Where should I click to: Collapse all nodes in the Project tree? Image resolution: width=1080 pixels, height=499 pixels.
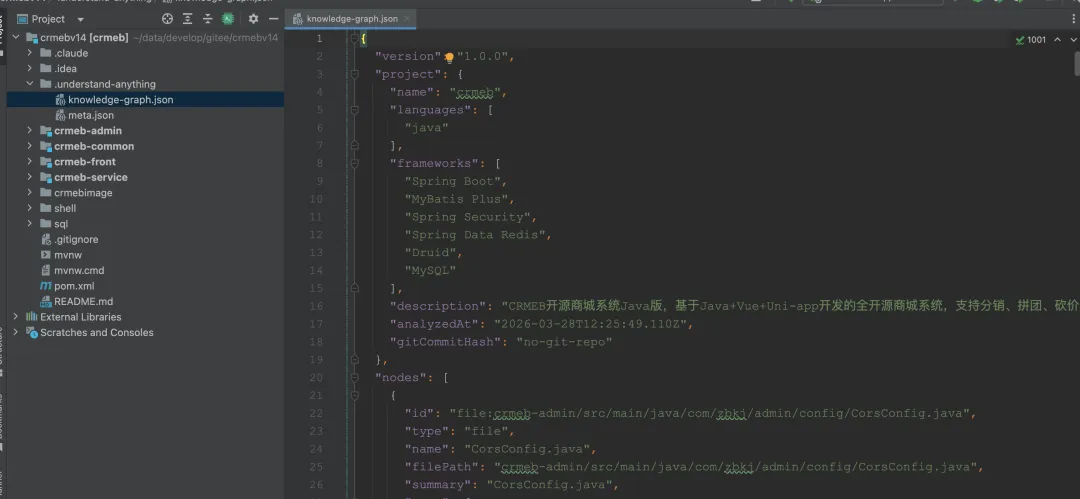[207, 19]
